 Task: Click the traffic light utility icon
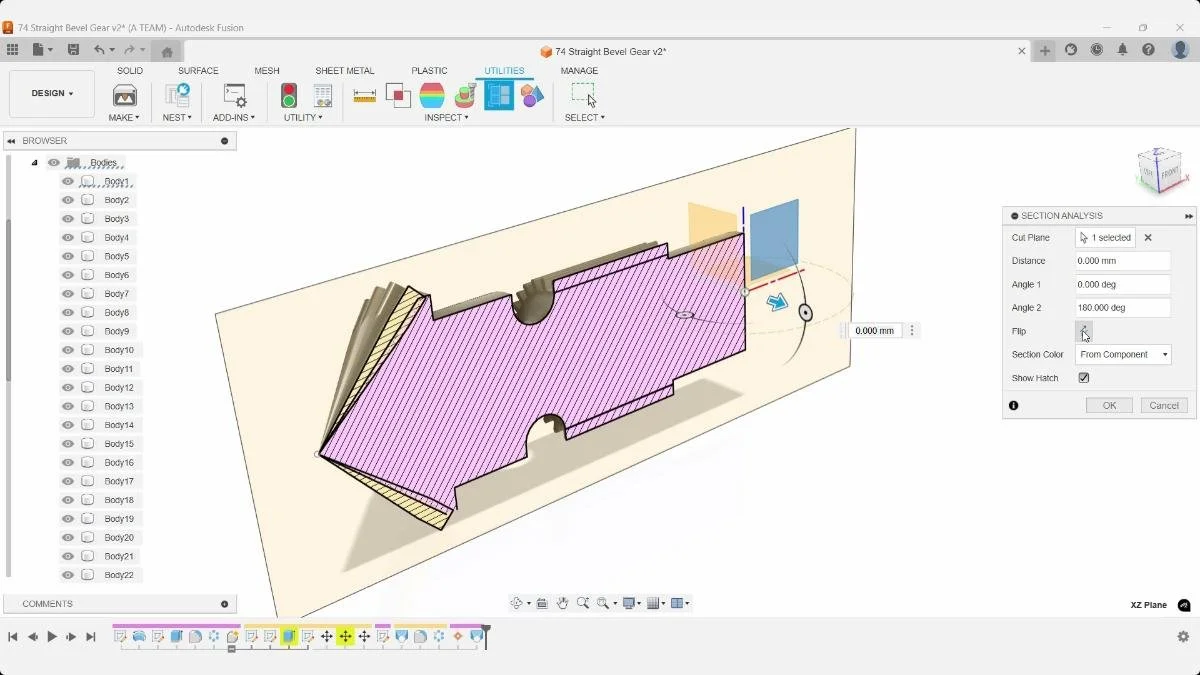click(x=289, y=96)
